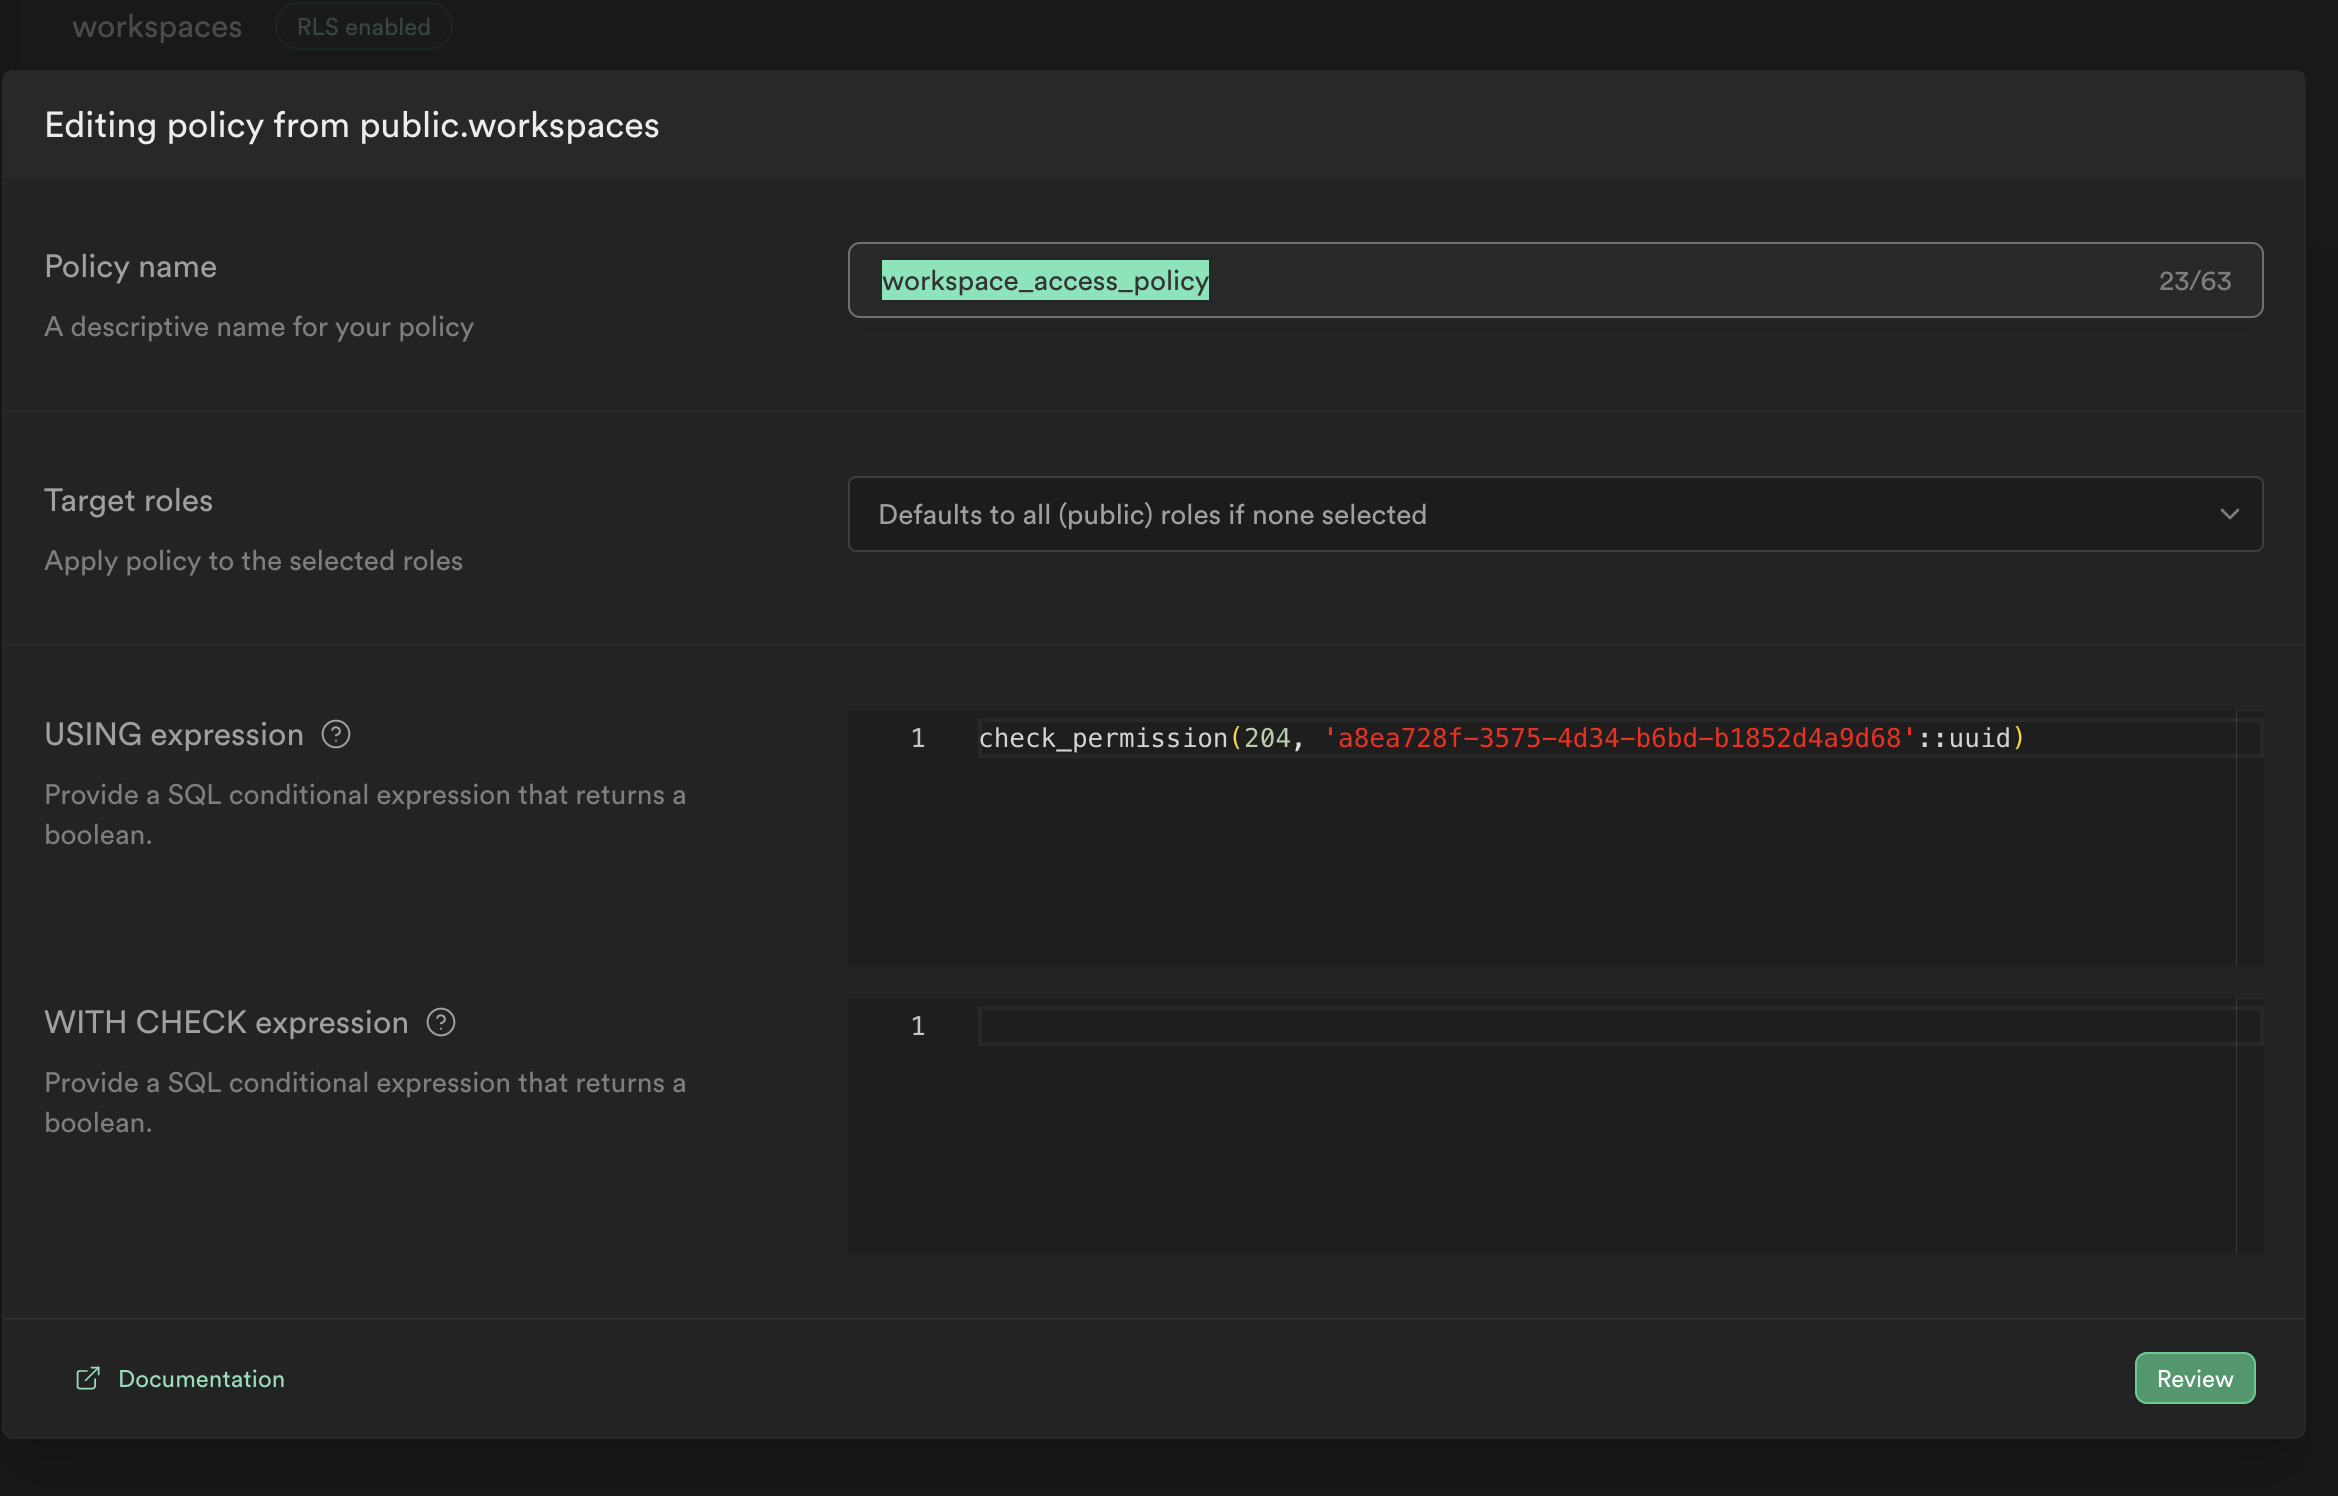Screen dimensions: 2338x1496
Task: Focus the empty WITH CHECK expression line
Action: click(1600, 1026)
